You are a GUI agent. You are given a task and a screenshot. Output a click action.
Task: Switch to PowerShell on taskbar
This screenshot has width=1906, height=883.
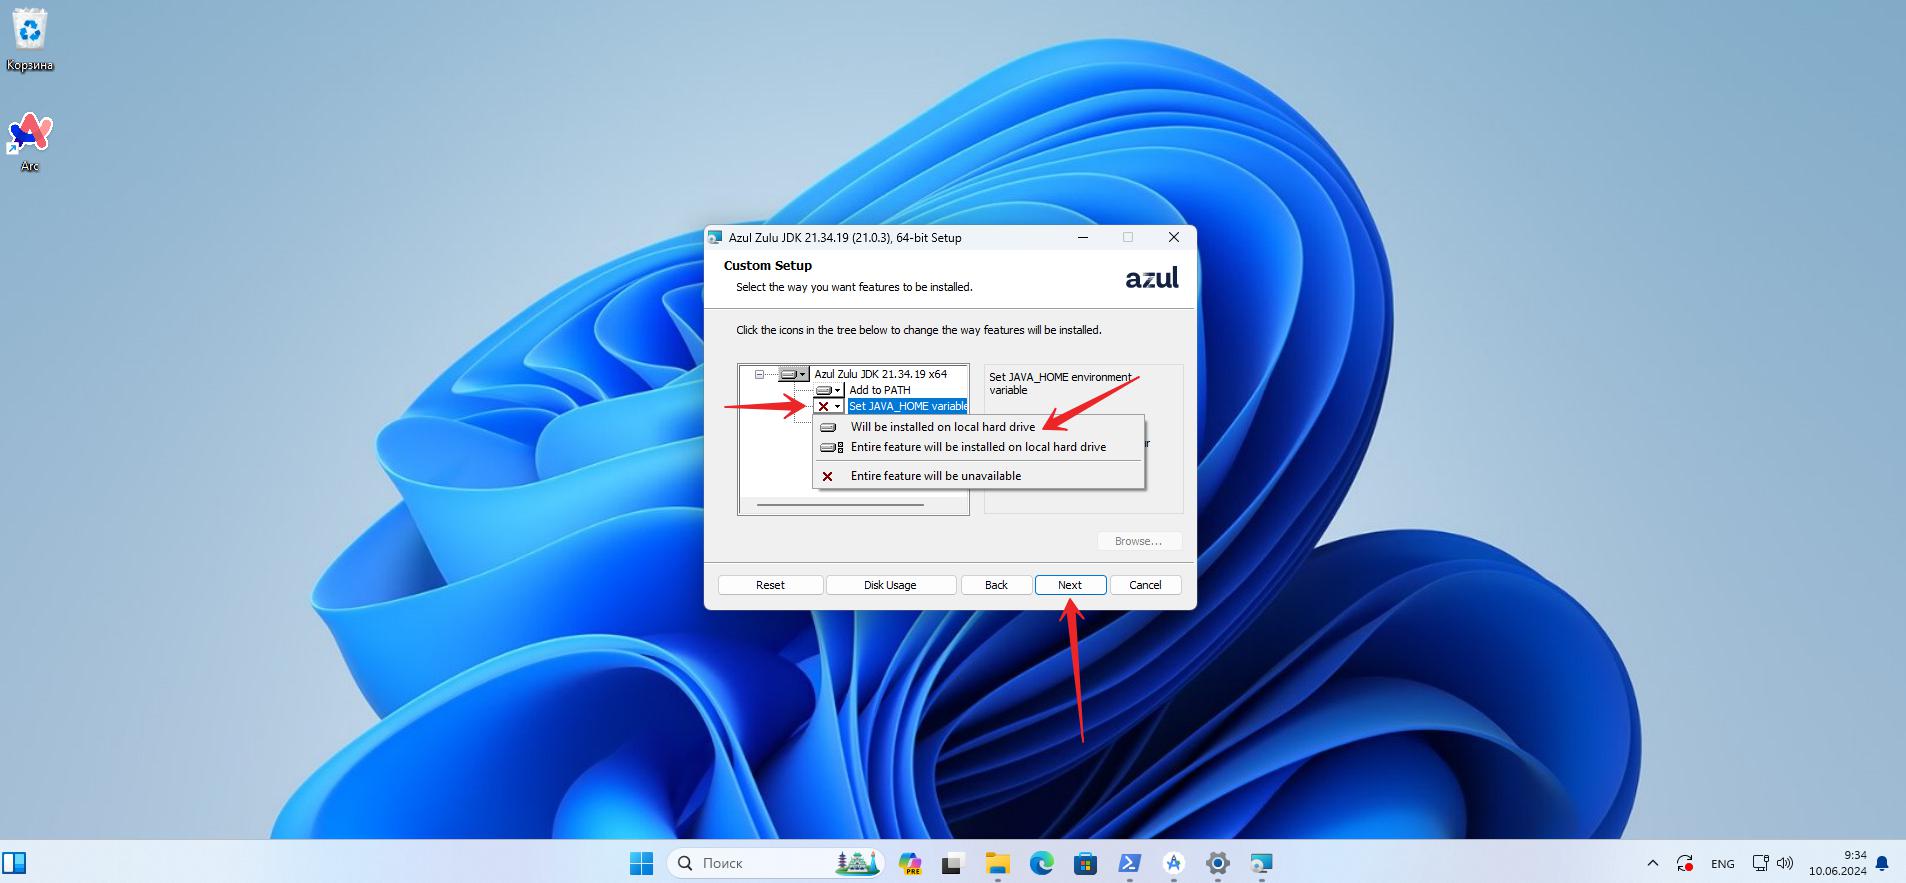(1129, 863)
